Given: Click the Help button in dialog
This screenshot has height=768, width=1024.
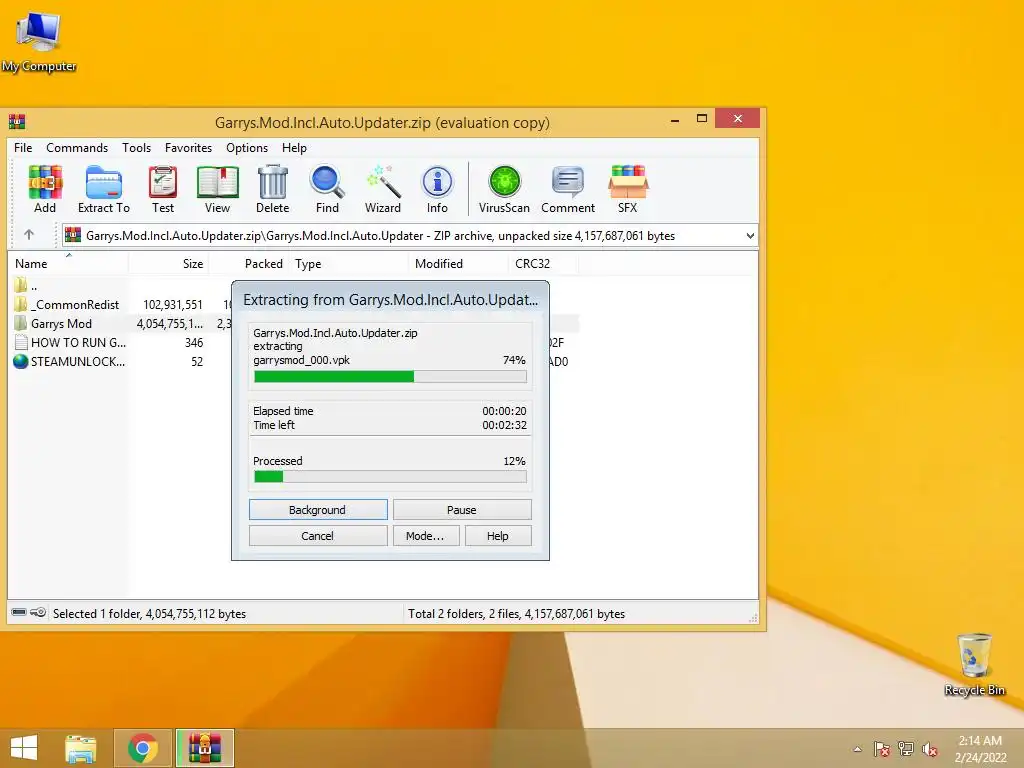Looking at the screenshot, I should click(x=498, y=536).
